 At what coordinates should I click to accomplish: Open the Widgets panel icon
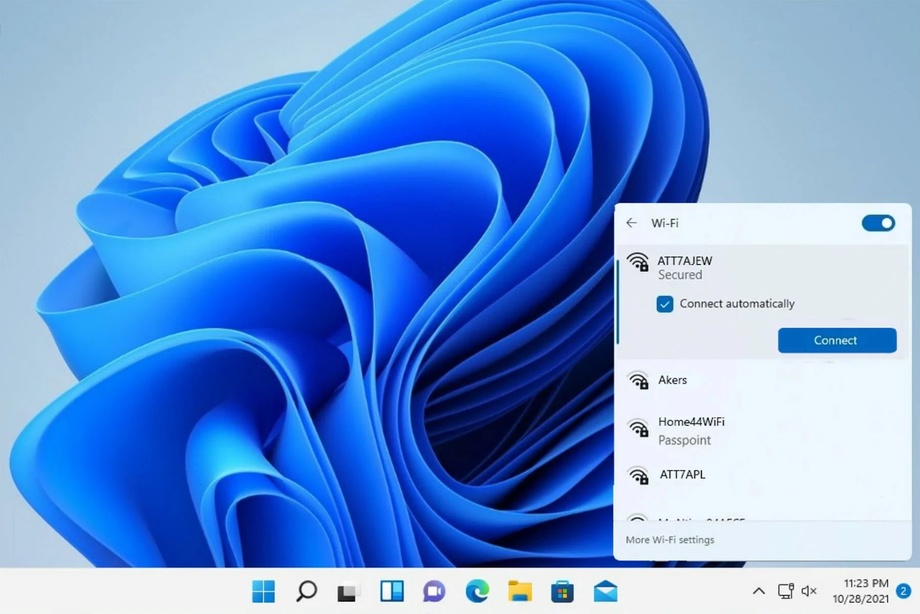pos(391,592)
